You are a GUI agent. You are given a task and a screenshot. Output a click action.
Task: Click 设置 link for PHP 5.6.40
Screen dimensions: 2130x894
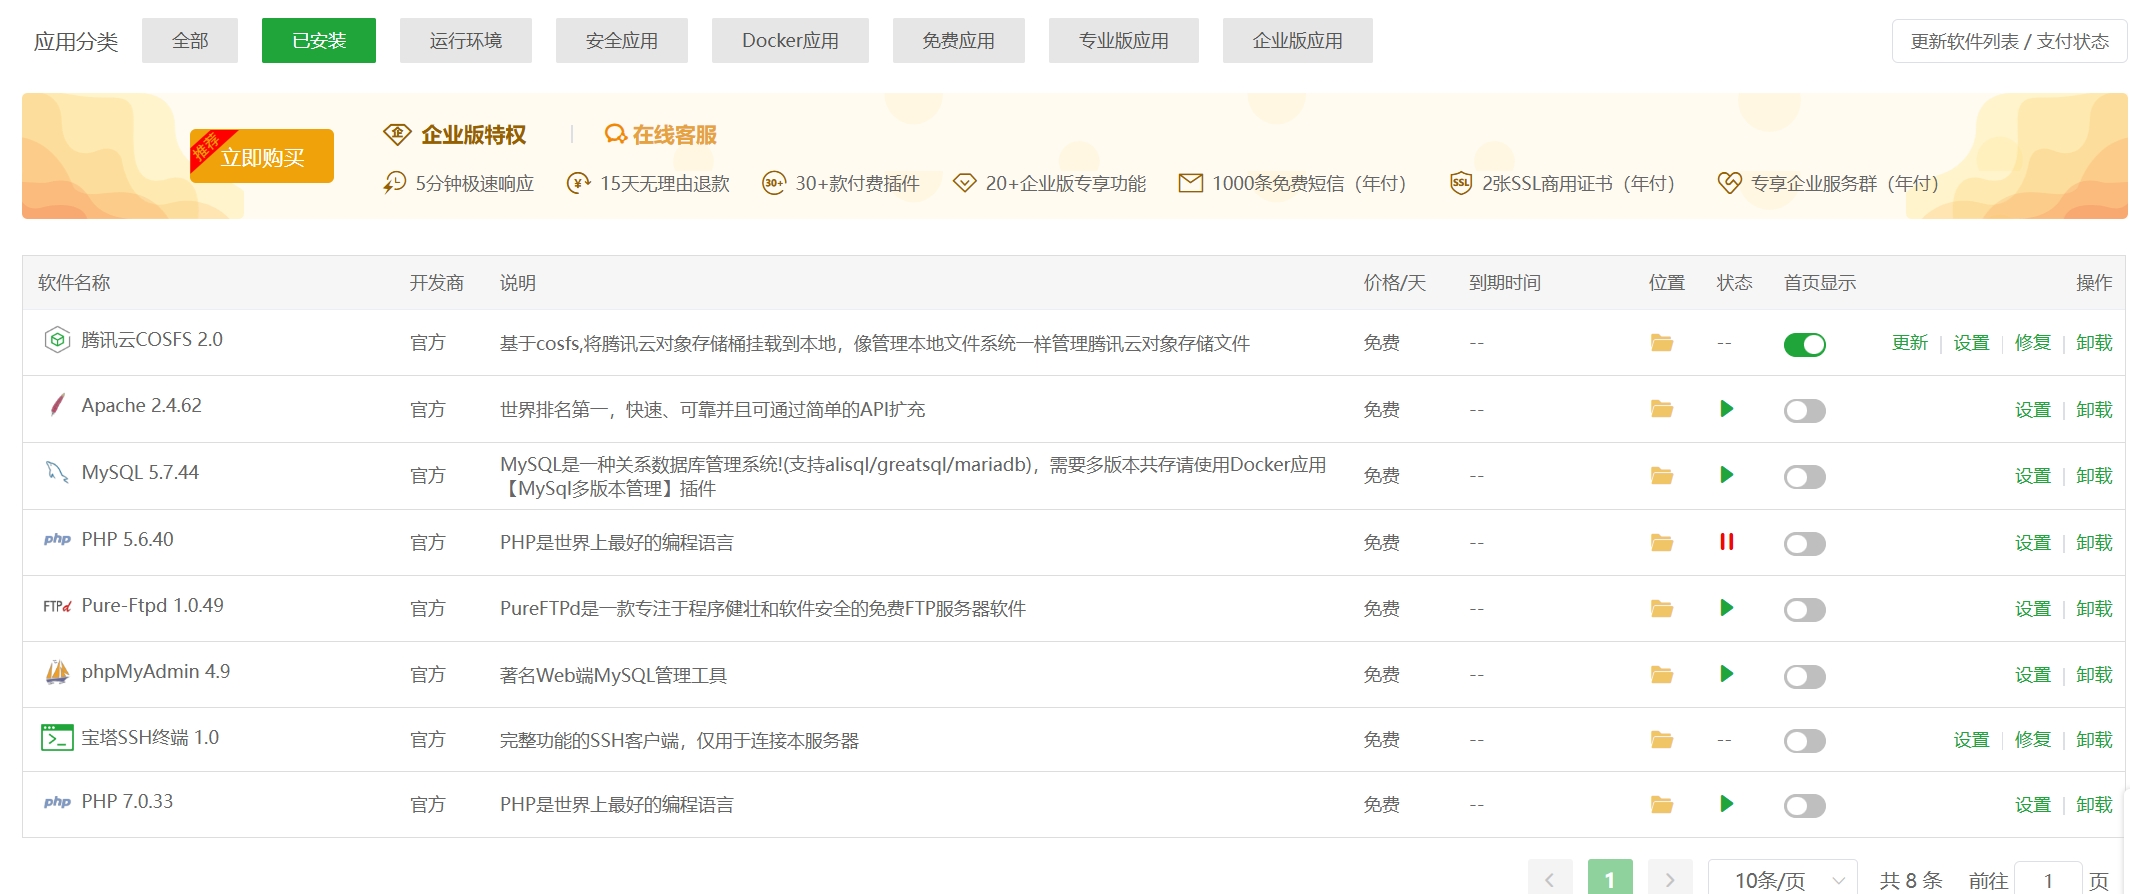2032,543
